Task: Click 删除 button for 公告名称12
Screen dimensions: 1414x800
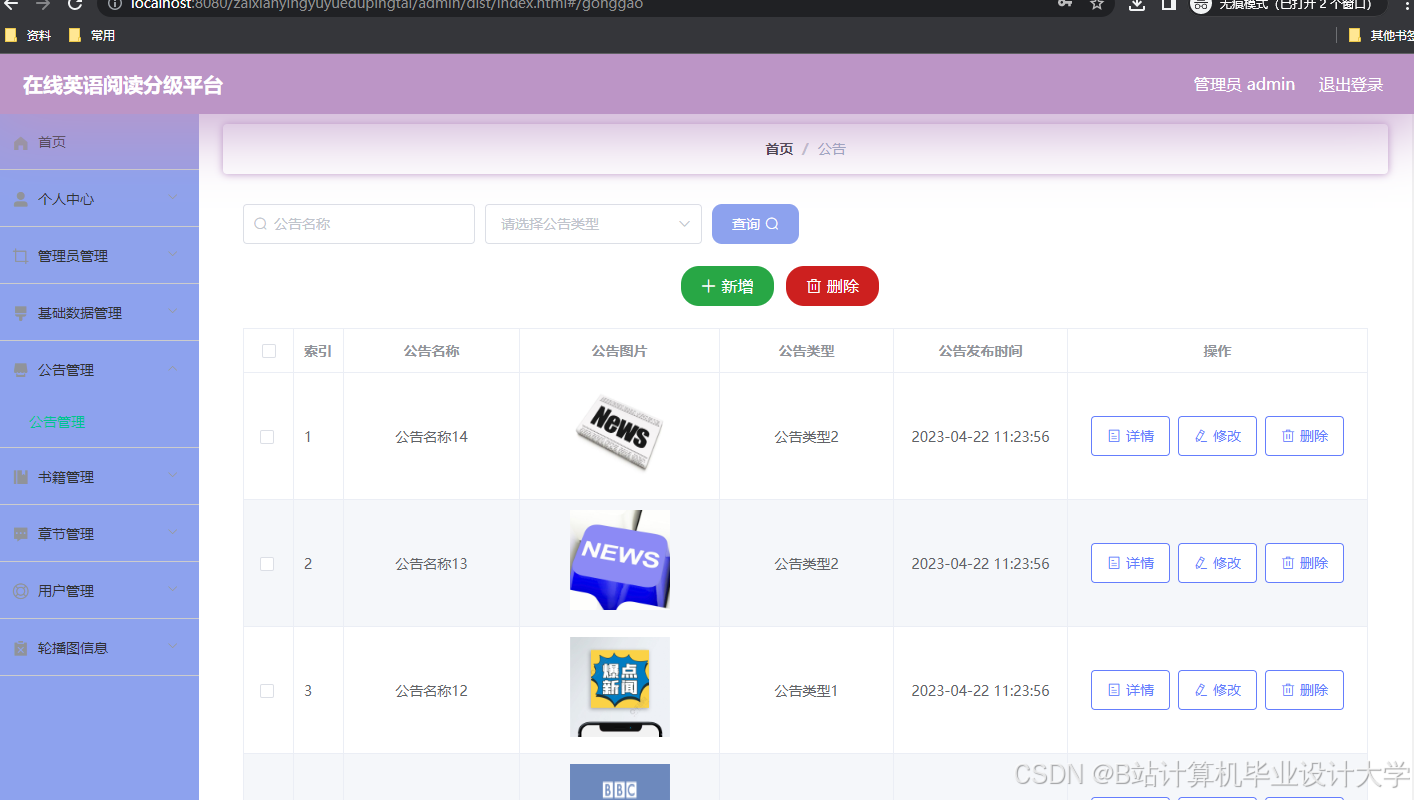Action: click(x=1304, y=690)
